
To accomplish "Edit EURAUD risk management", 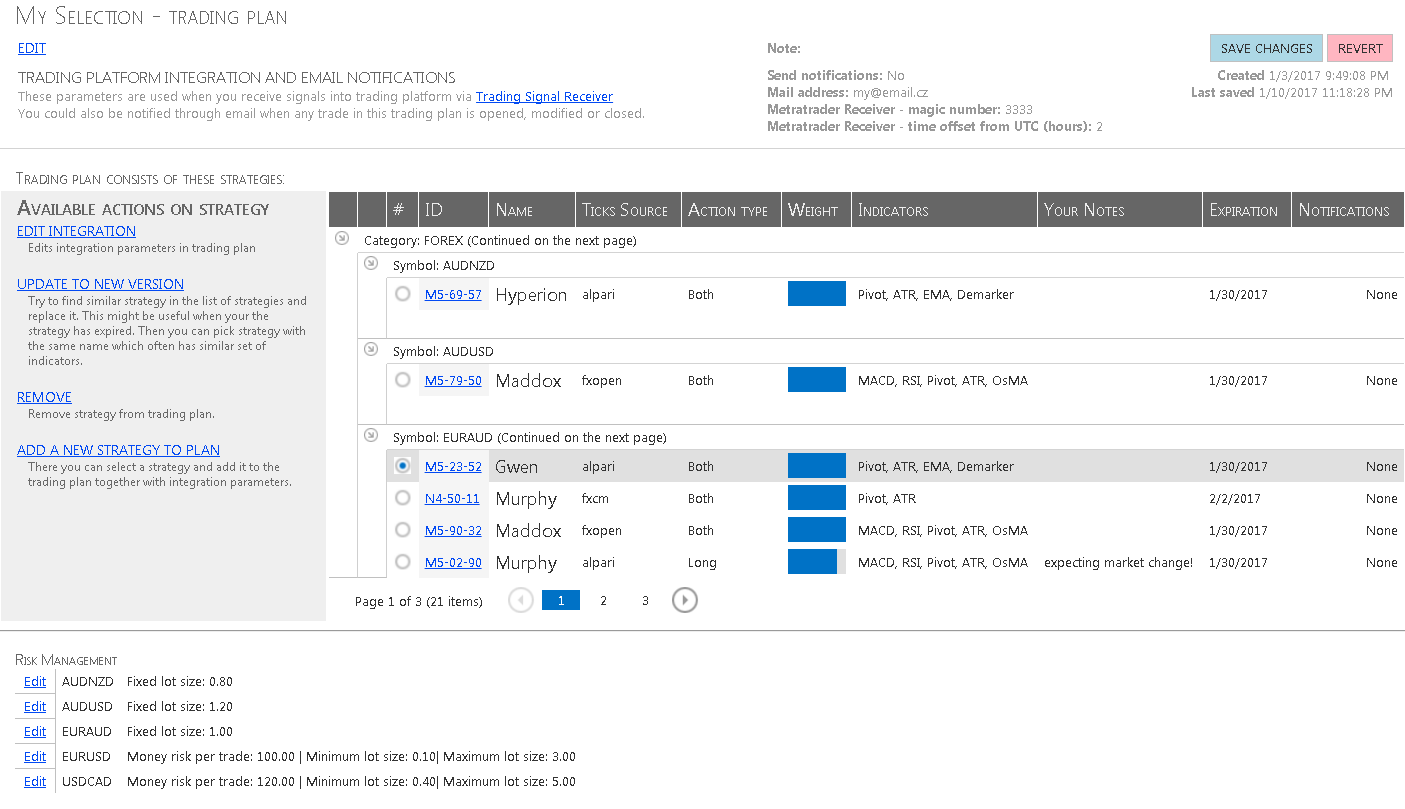I will click(35, 732).
